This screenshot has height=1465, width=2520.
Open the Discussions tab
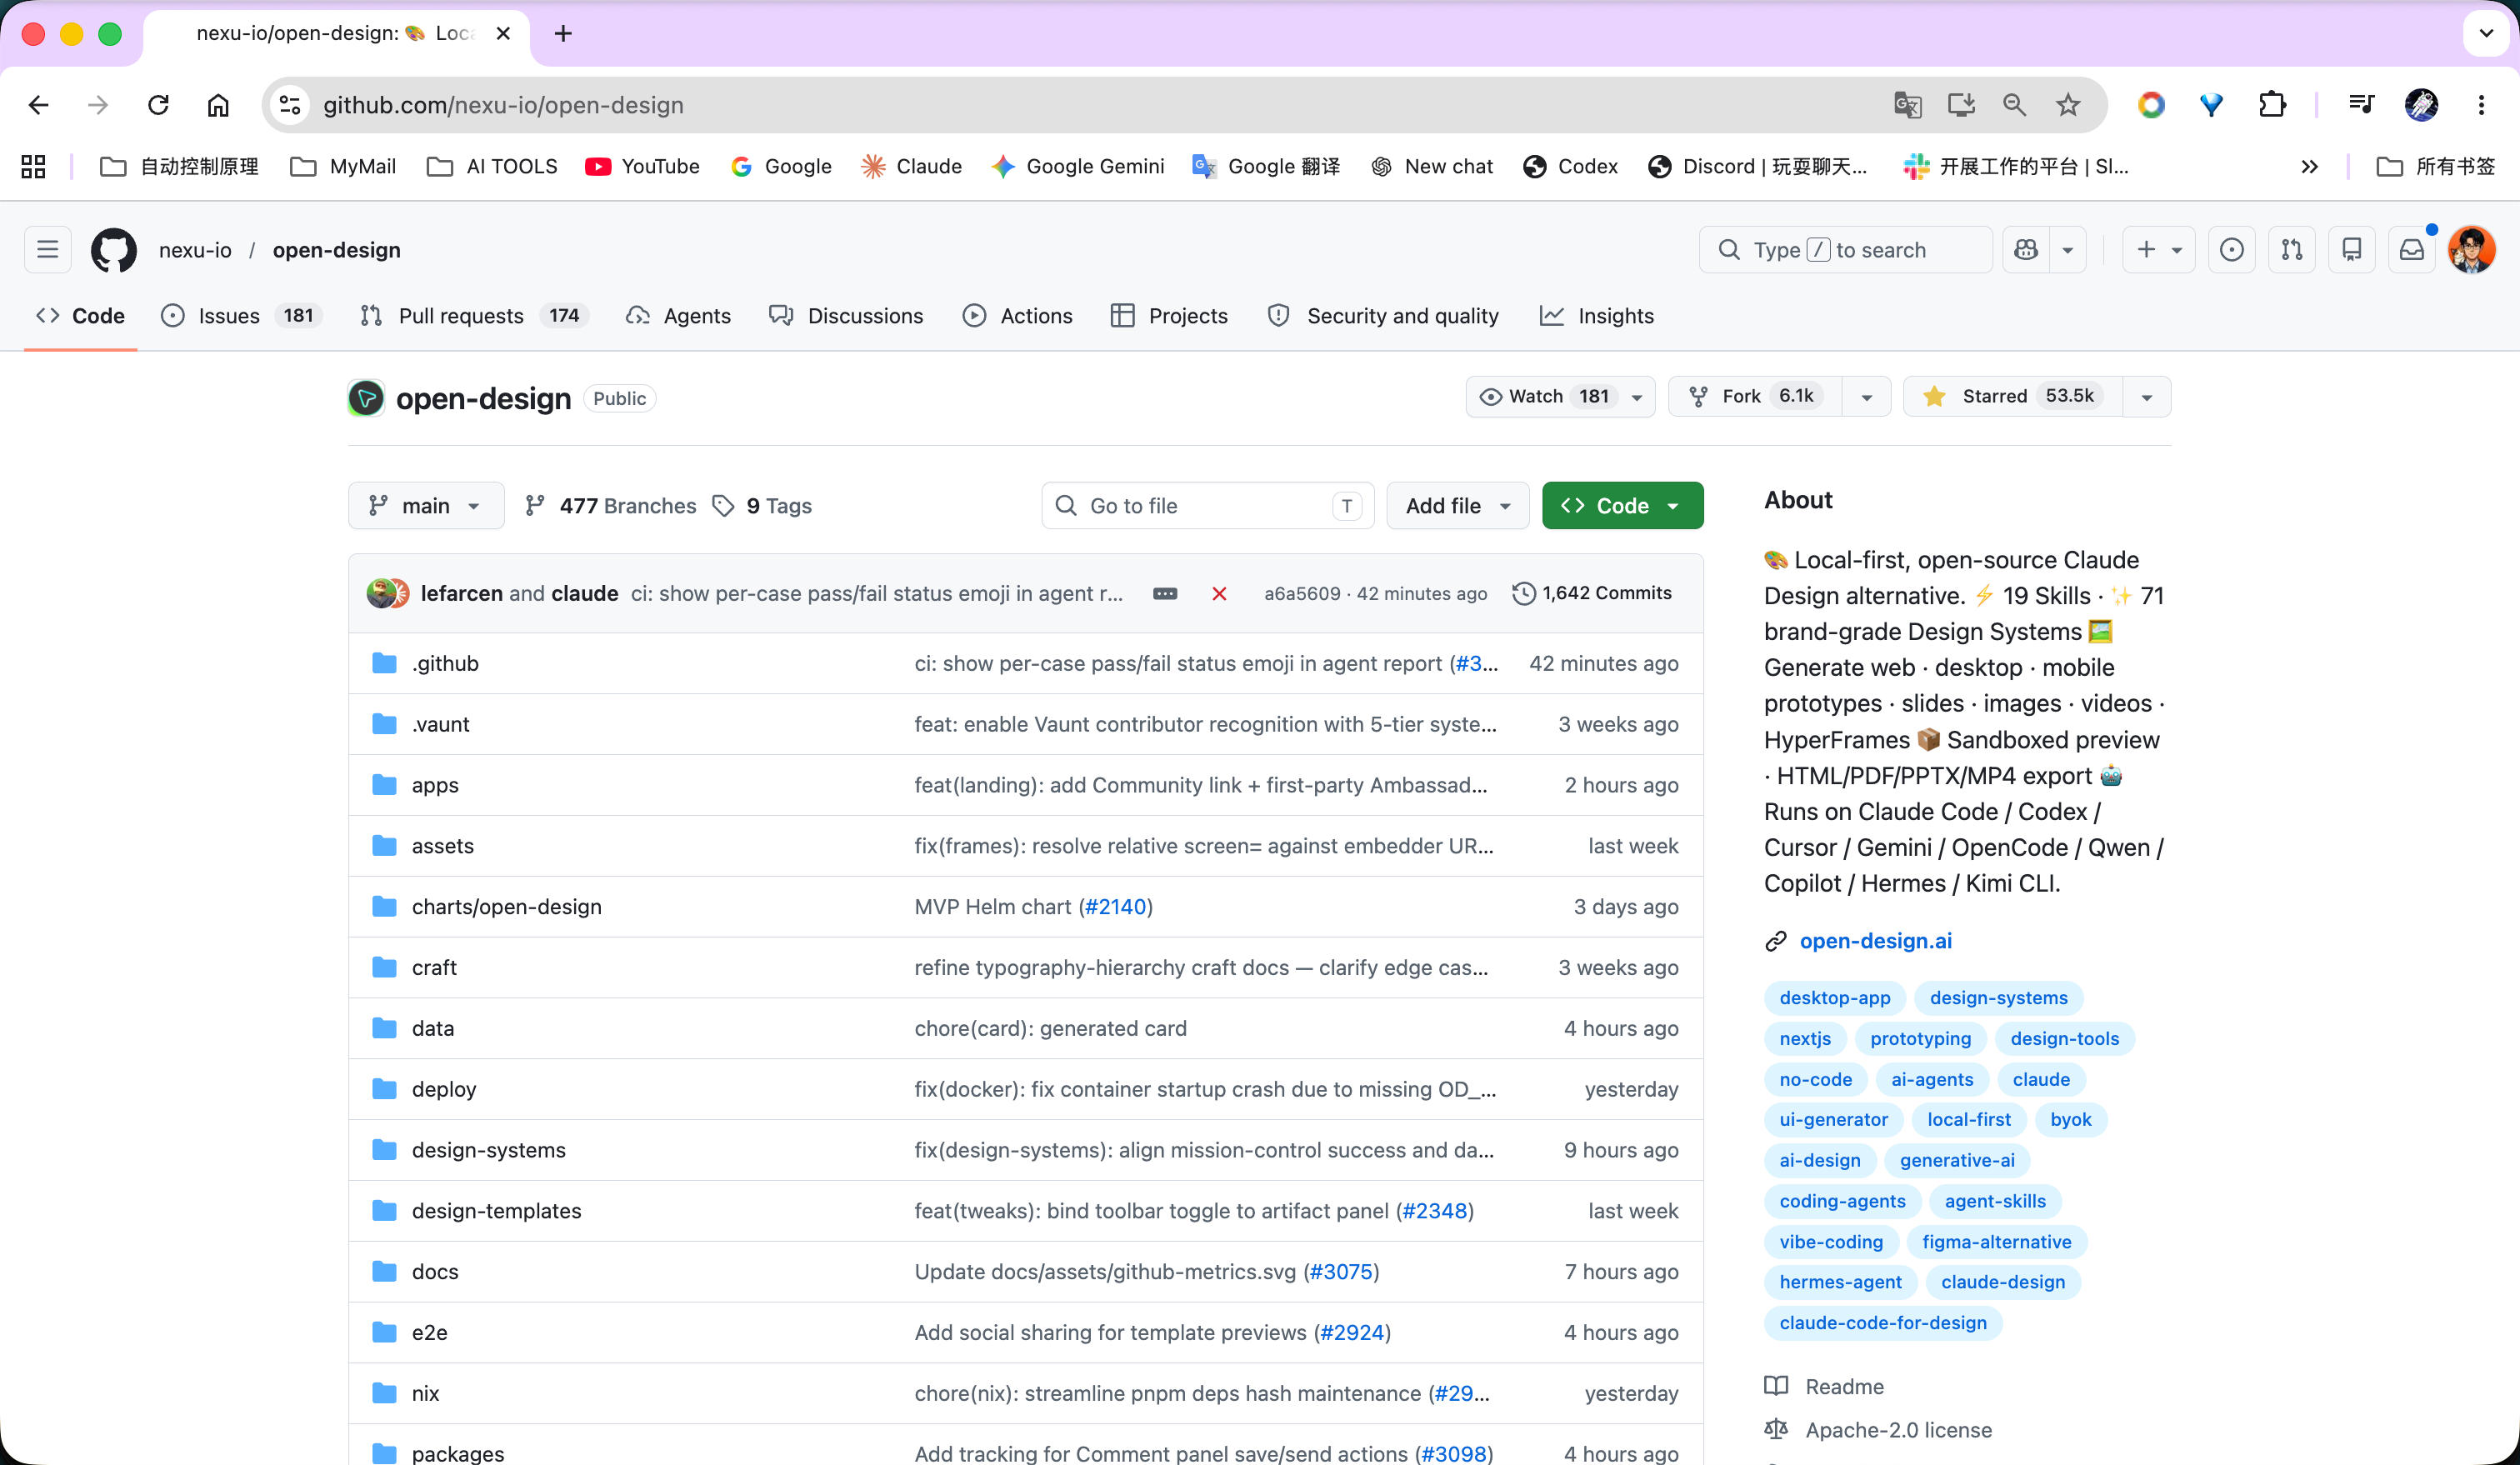pyautogui.click(x=846, y=316)
